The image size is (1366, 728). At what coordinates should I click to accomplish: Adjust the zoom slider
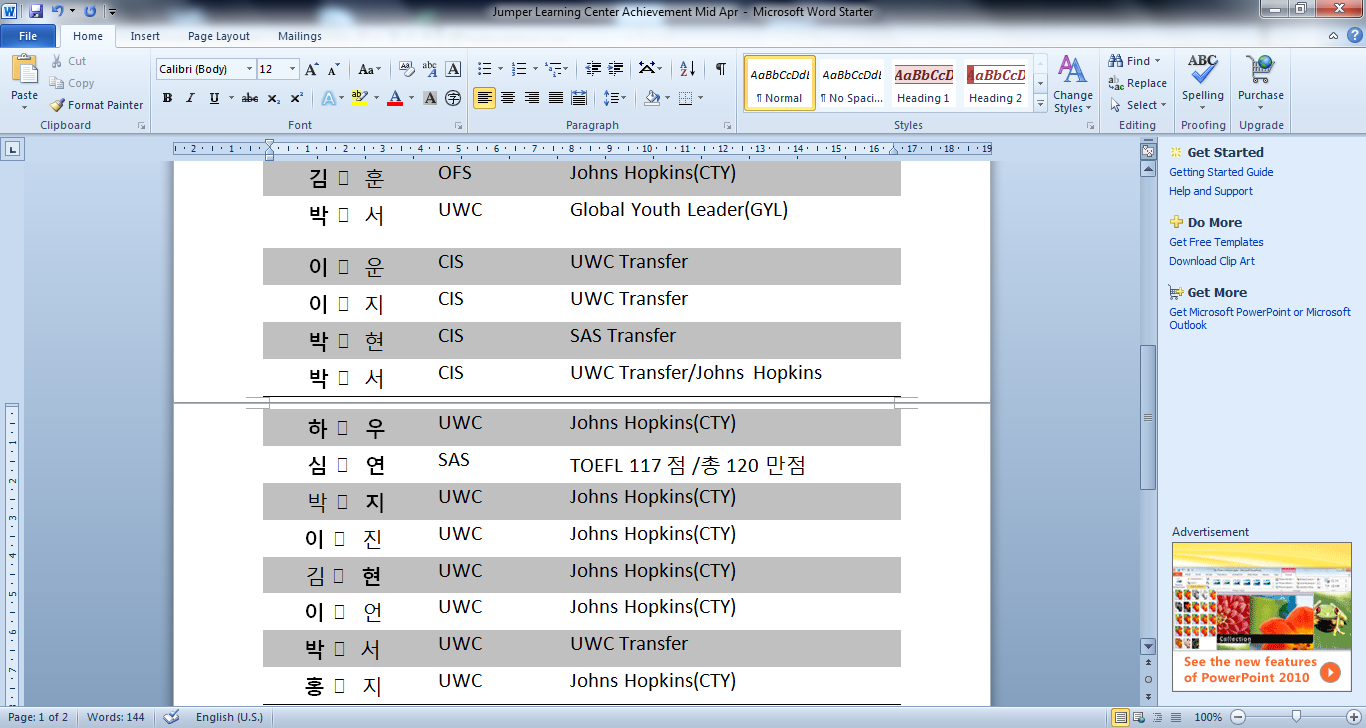click(1297, 717)
